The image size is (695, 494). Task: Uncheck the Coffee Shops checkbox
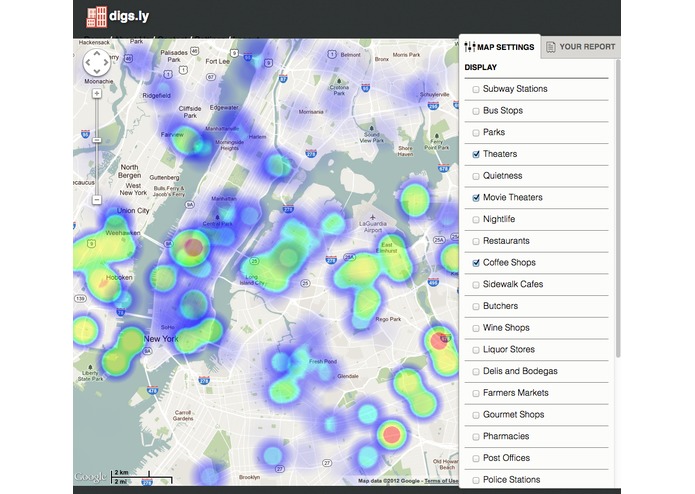coord(476,263)
